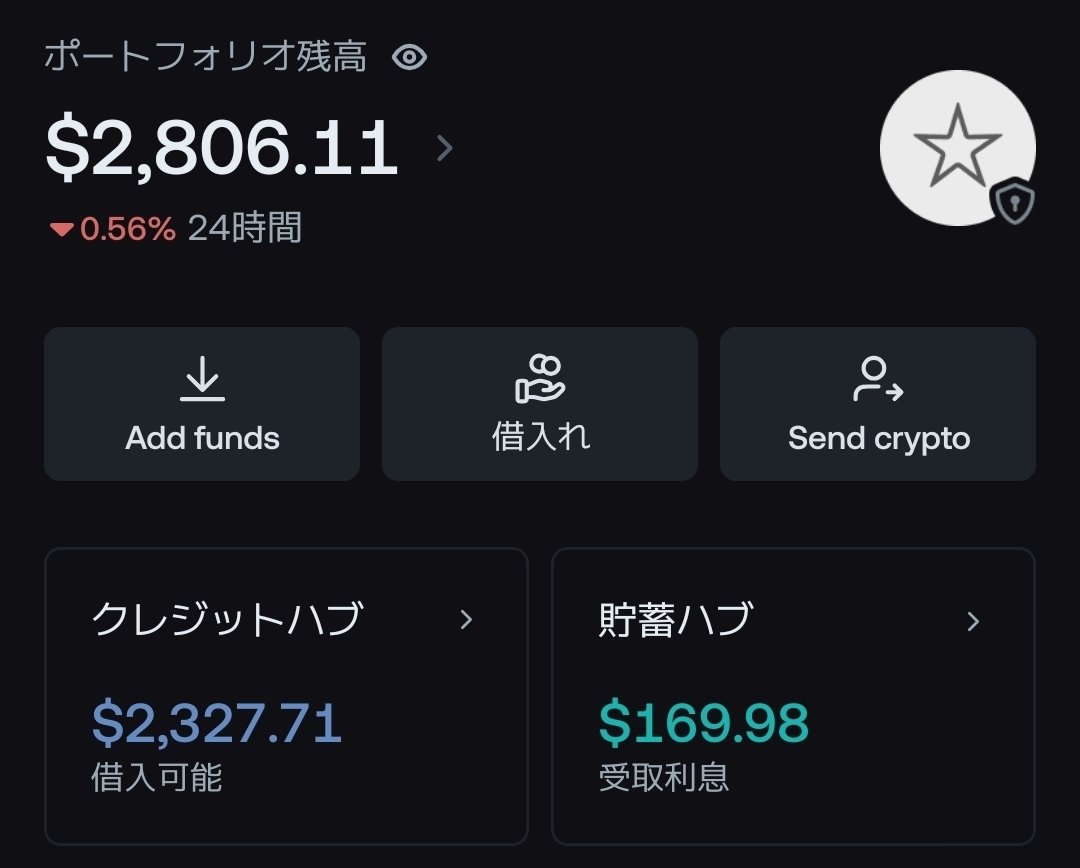Tap the $2,806.11 portfolio balance
Viewport: 1080px width, 868px height.
[x=222, y=149]
